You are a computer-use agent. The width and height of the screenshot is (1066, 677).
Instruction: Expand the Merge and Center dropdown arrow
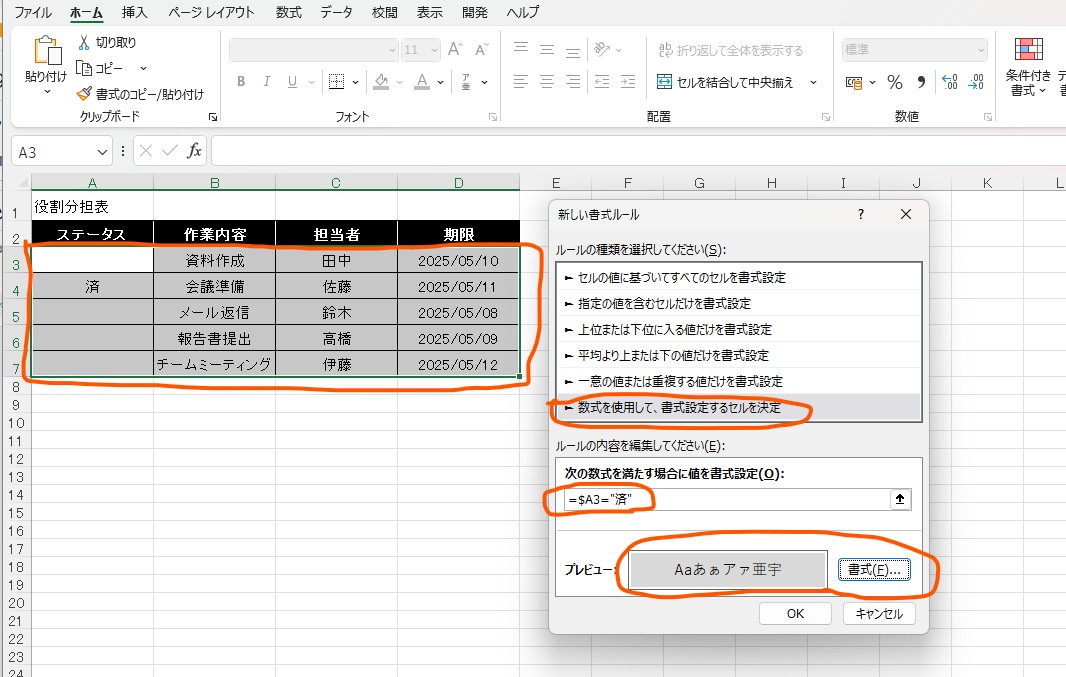(813, 83)
